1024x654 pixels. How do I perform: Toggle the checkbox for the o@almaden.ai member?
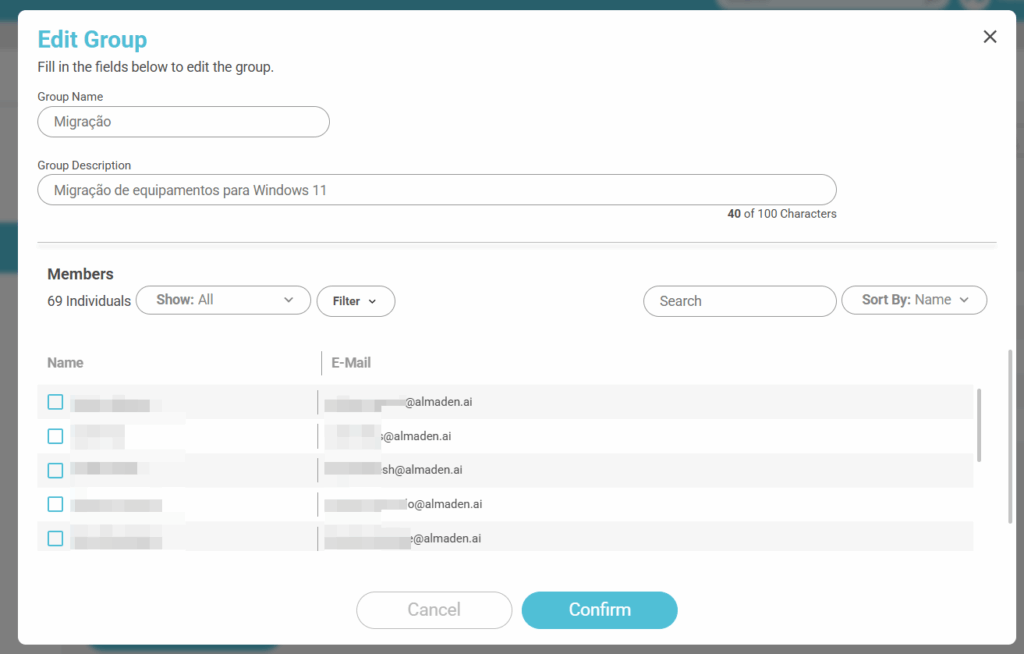pyautogui.click(x=55, y=504)
